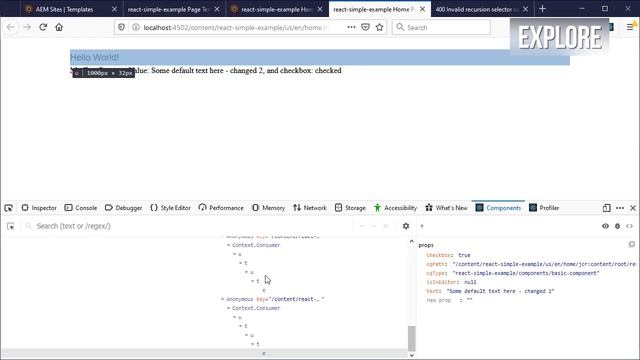Viewport: 640px width, 360px height.
Task: Open page actions ellipsis in address bar
Action: click(x=351, y=27)
